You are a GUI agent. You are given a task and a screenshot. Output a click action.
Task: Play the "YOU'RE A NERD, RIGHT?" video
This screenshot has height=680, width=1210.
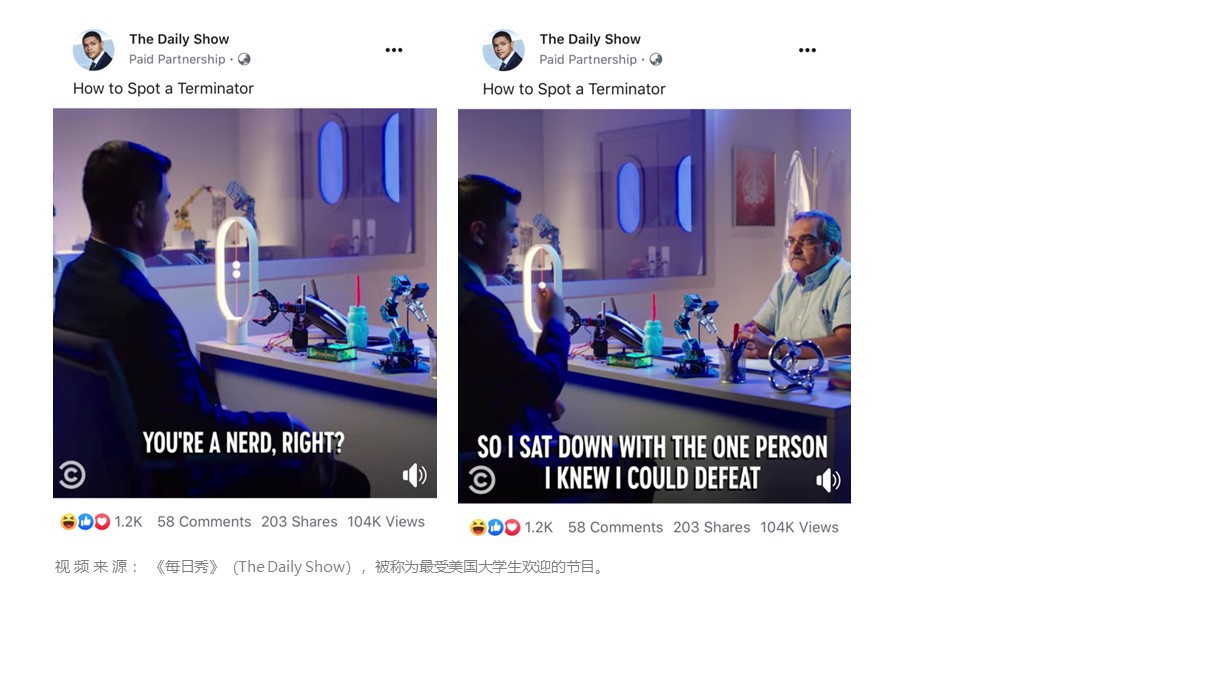click(x=245, y=302)
